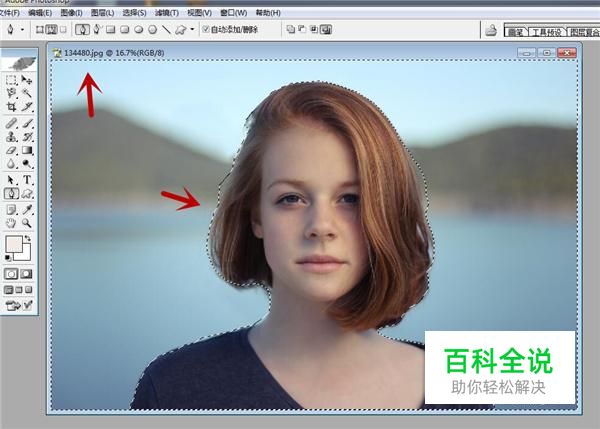Screen dimensions: 600x429
Task: Select the Lasso tool
Action: pyautogui.click(x=11, y=93)
